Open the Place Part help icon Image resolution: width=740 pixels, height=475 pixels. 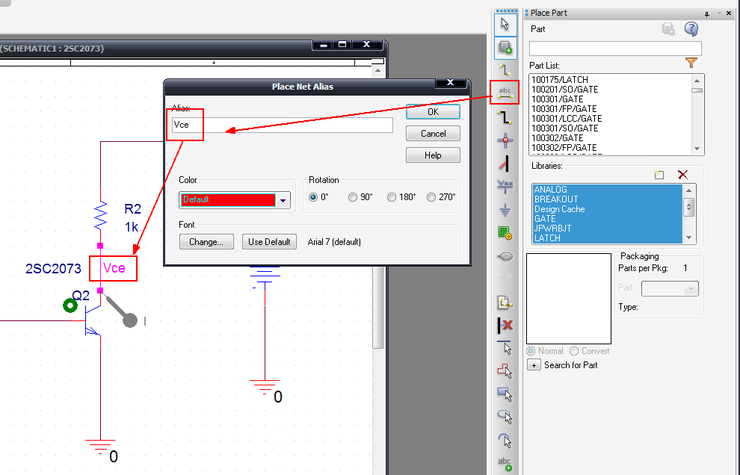(690, 29)
